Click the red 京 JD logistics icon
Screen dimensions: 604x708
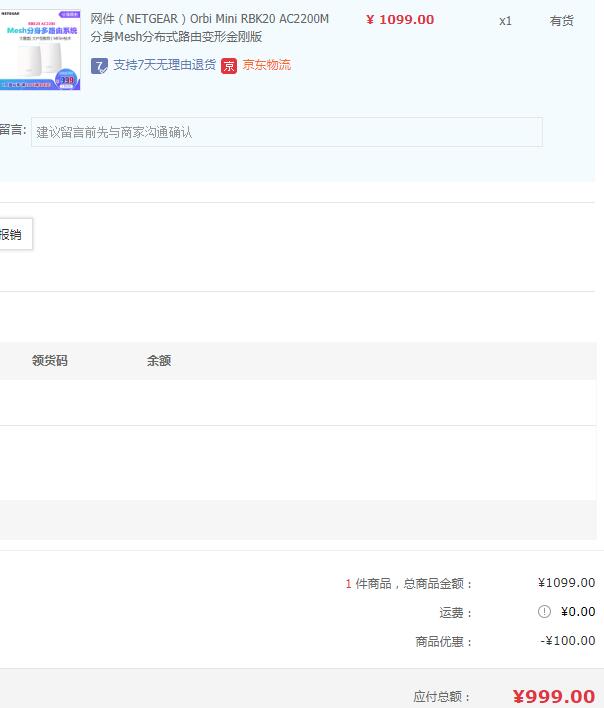pyautogui.click(x=229, y=66)
